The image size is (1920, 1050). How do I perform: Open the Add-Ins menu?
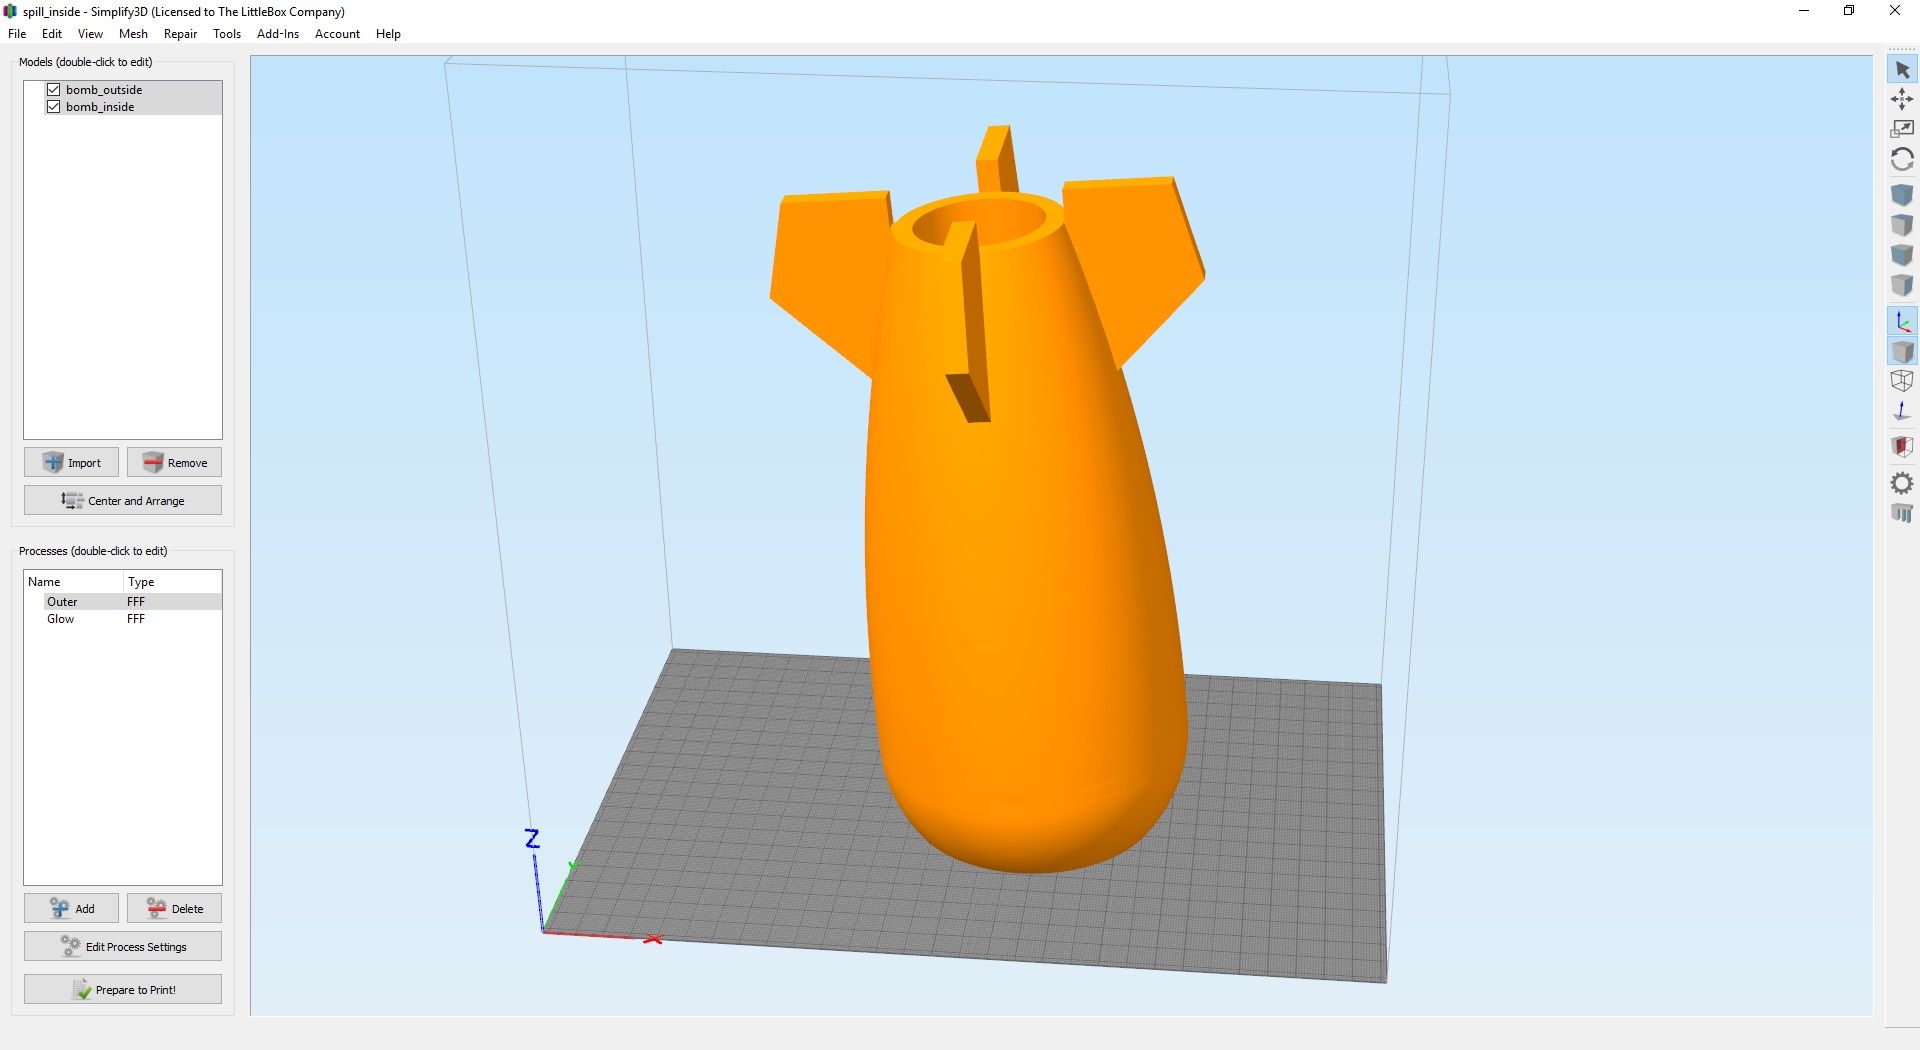pyautogui.click(x=278, y=34)
